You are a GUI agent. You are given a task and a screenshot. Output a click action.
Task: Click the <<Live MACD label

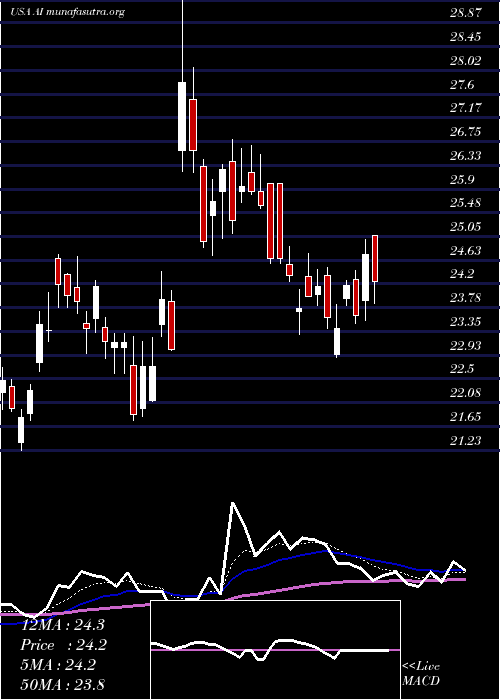[421, 674]
